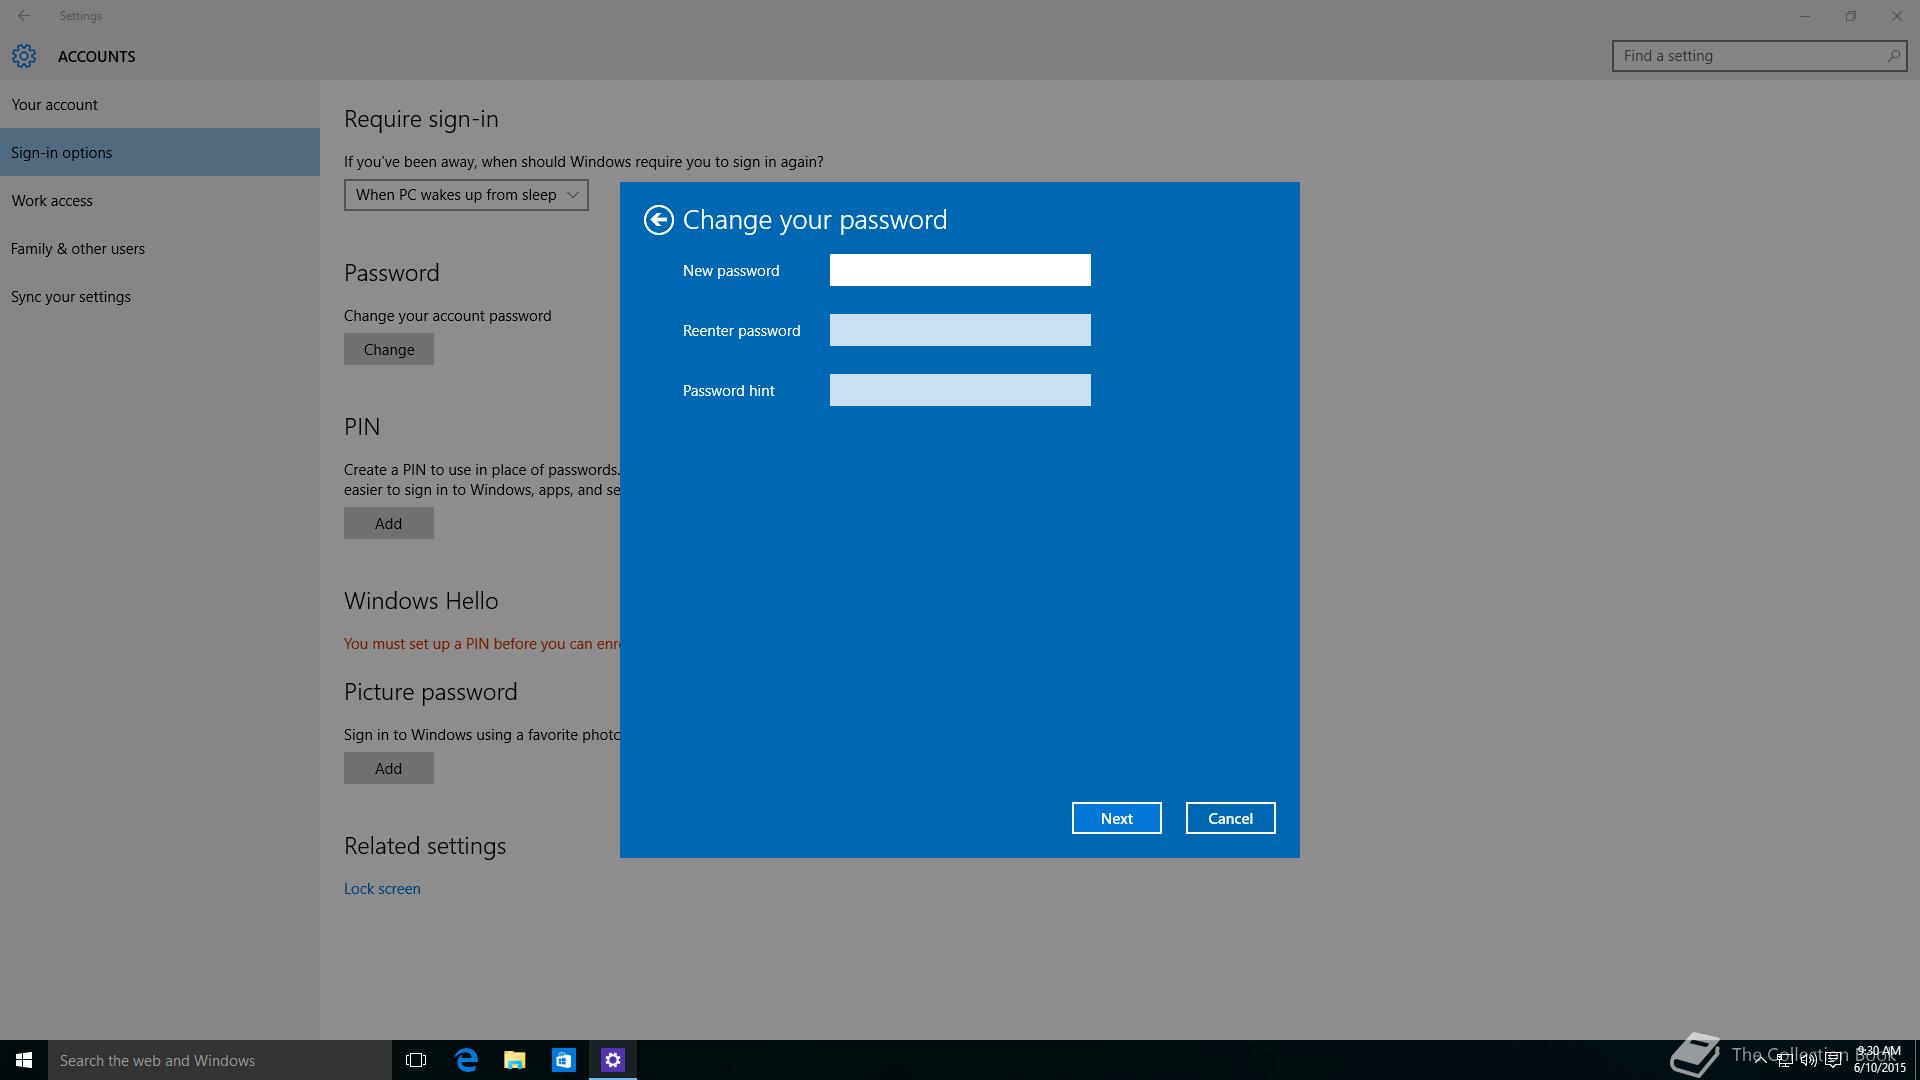The width and height of the screenshot is (1920, 1080).
Task: Click the search magnifier icon
Action: click(1893, 56)
